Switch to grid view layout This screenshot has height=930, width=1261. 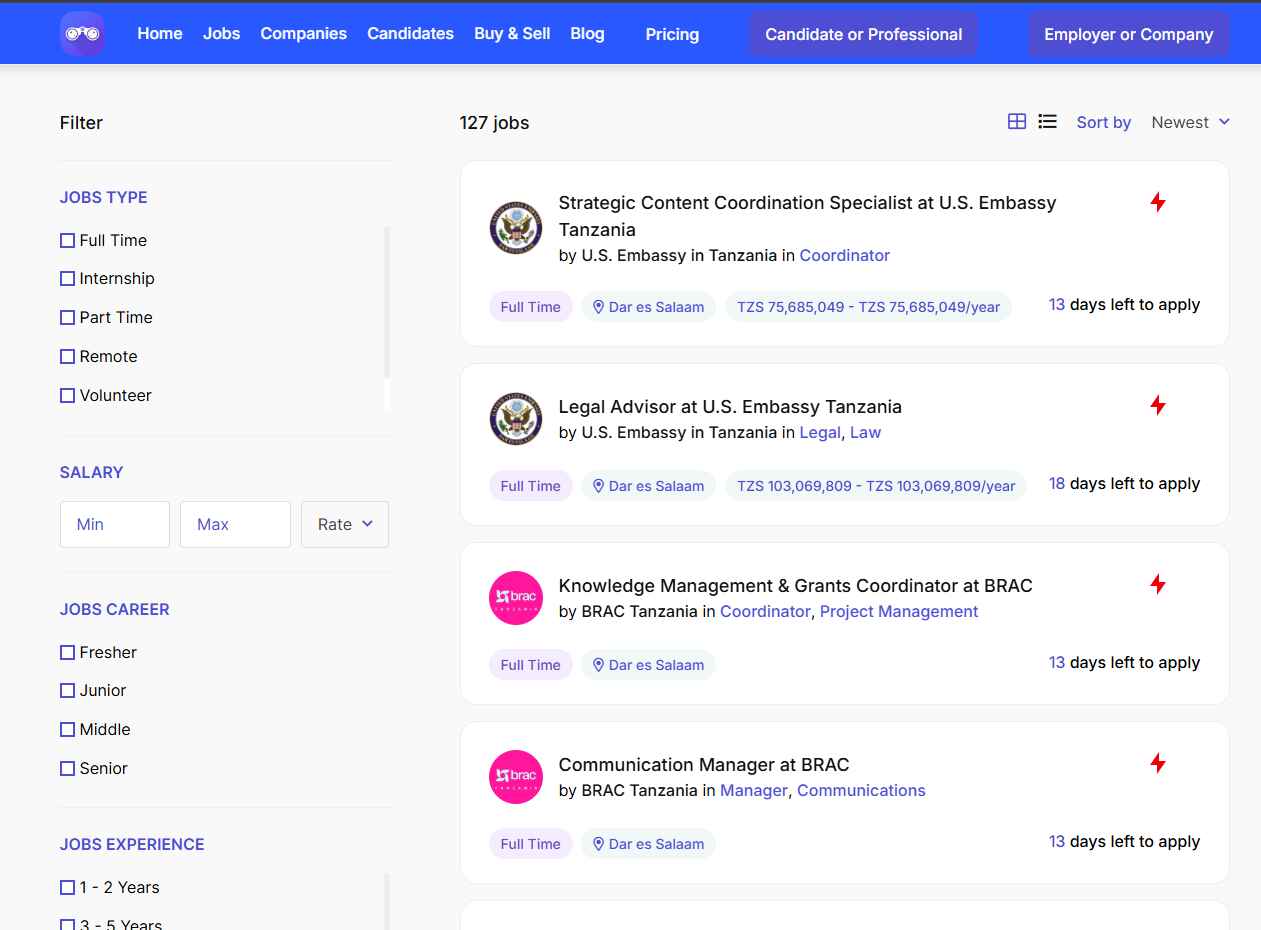click(x=1017, y=122)
